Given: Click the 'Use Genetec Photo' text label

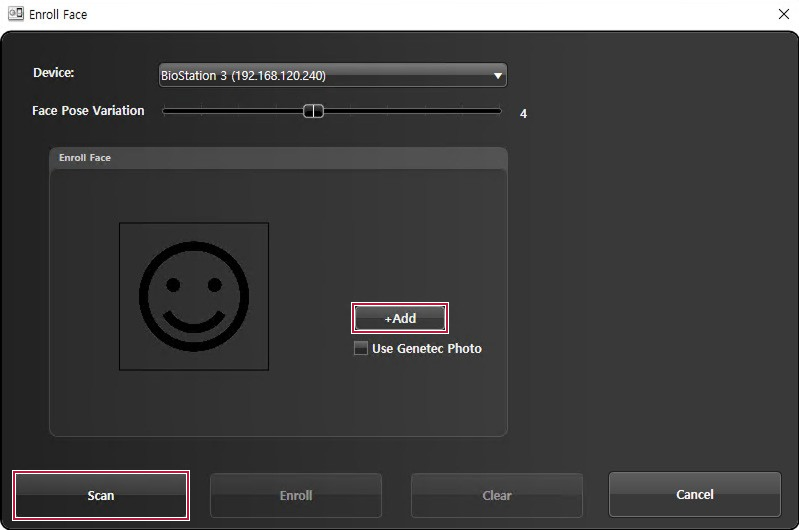Looking at the screenshot, I should 426,349.
